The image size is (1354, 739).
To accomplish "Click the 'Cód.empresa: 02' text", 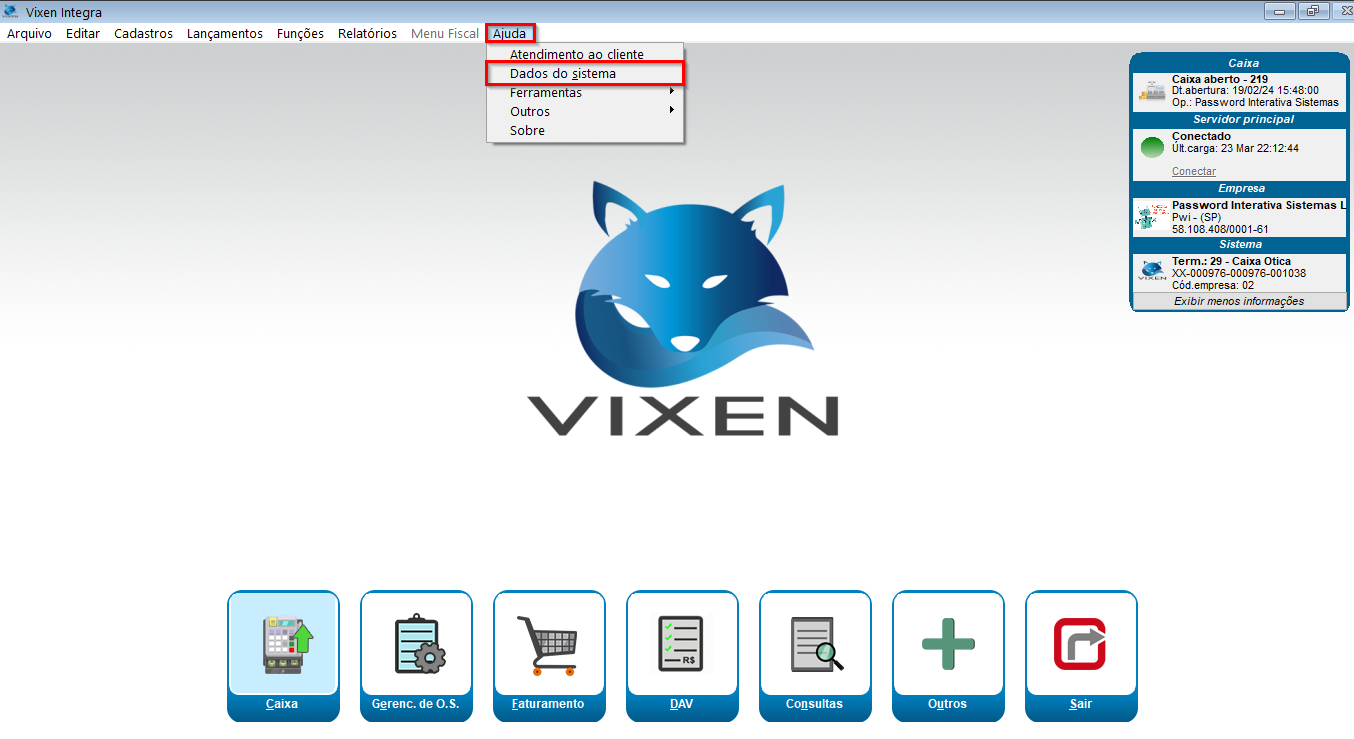I will [x=1213, y=285].
